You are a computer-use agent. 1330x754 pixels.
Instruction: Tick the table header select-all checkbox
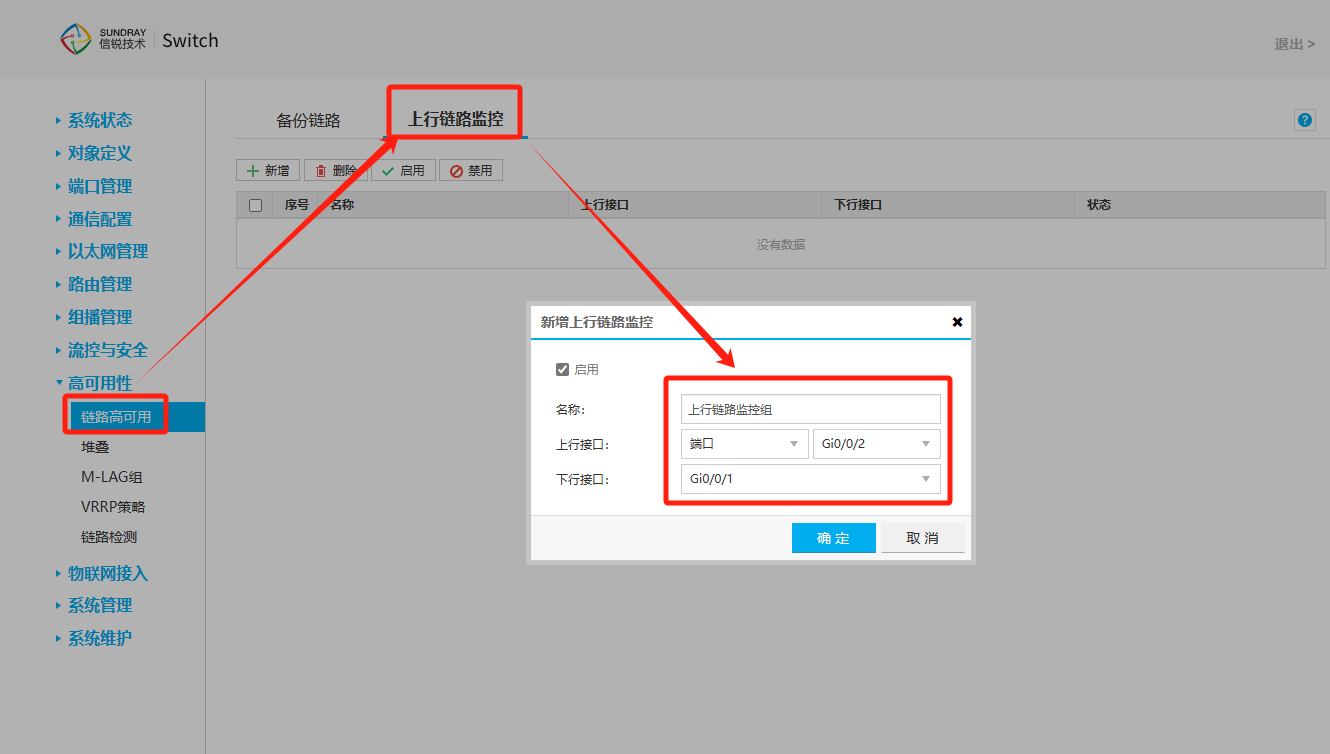[x=255, y=205]
